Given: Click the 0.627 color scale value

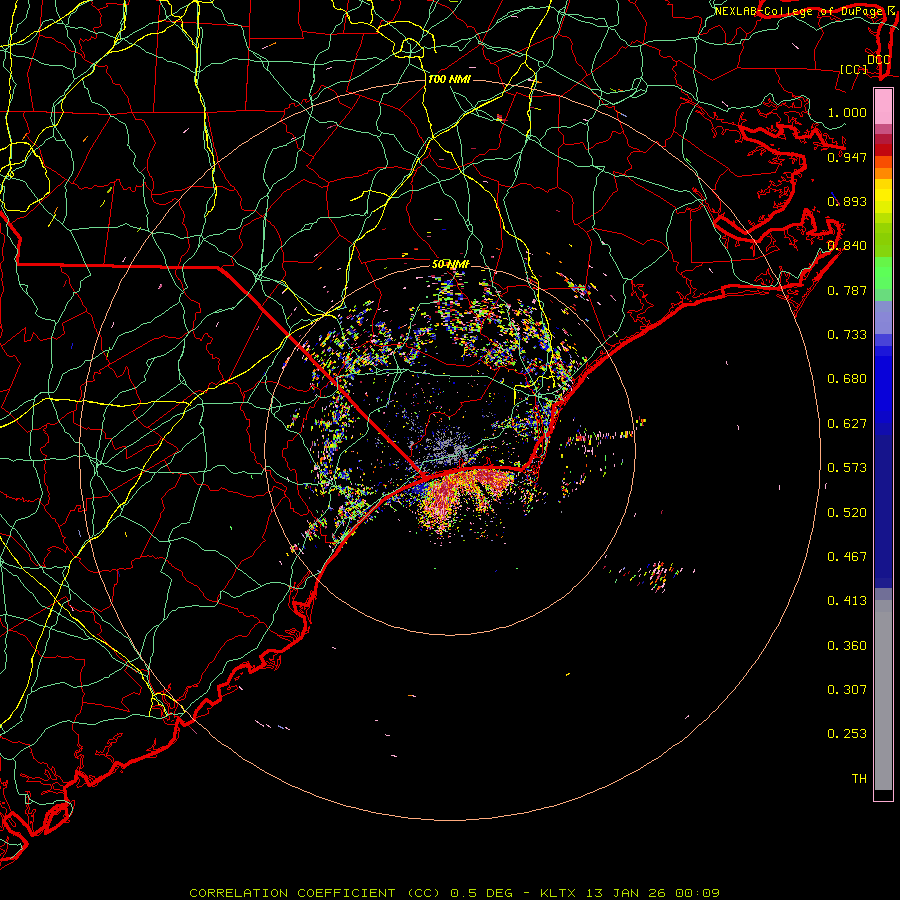Looking at the screenshot, I should pos(847,424).
